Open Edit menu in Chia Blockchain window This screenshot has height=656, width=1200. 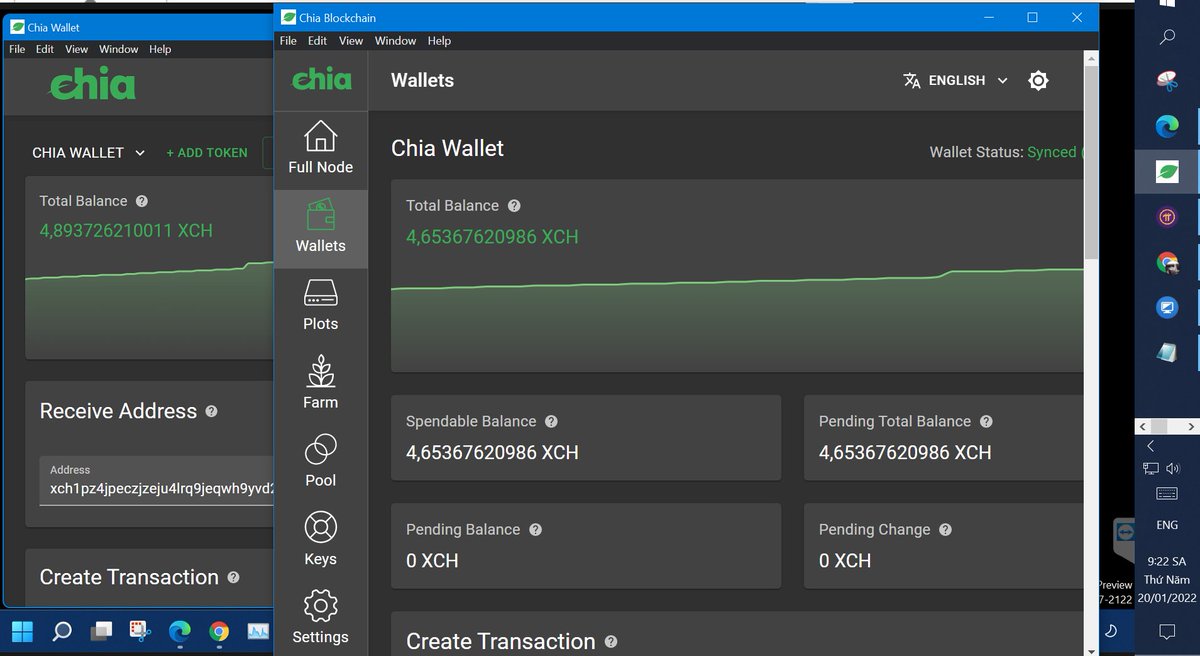[317, 41]
